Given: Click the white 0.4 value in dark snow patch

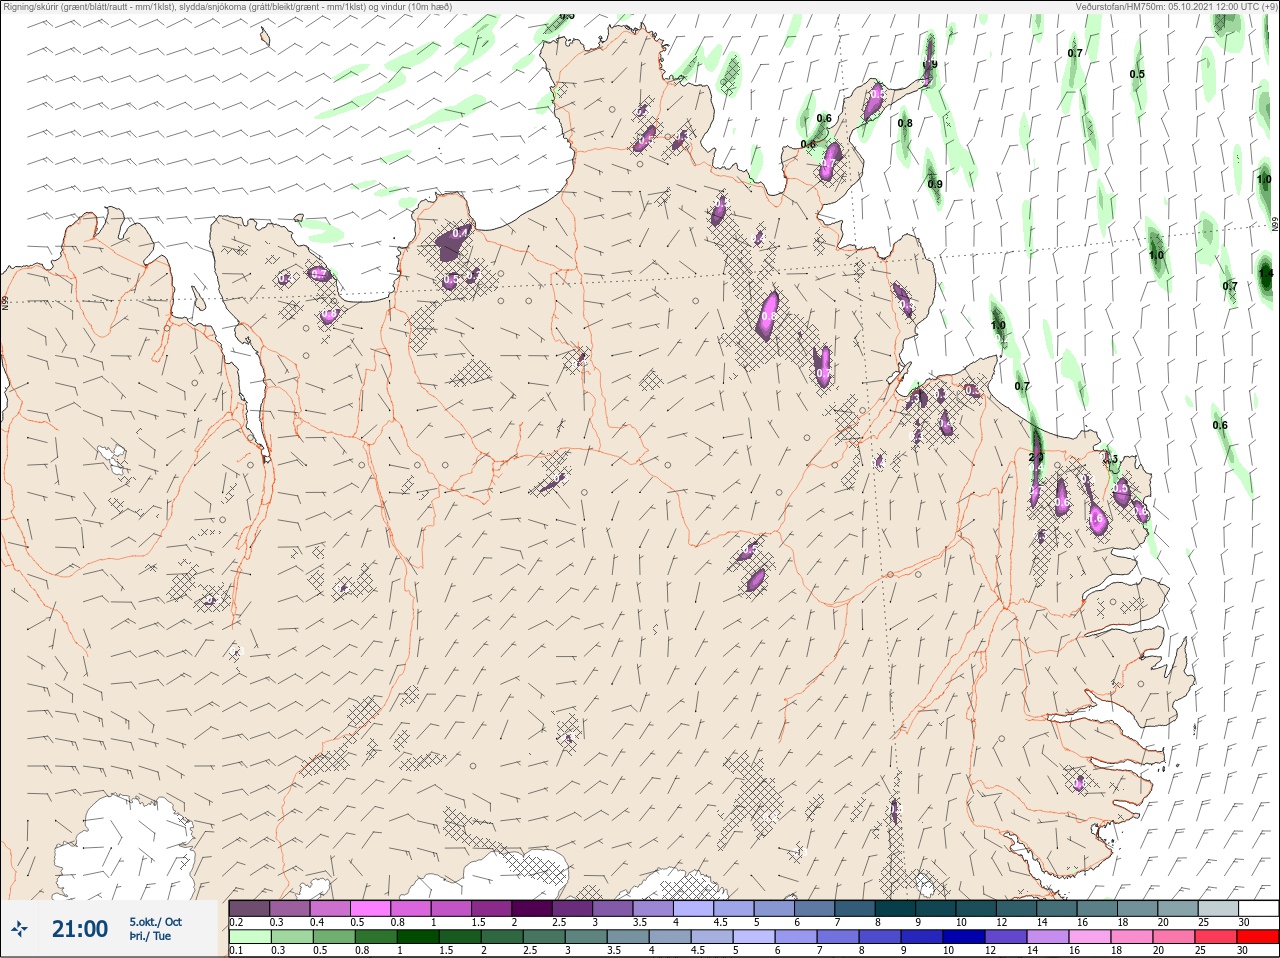Looking at the screenshot, I should 460,233.
